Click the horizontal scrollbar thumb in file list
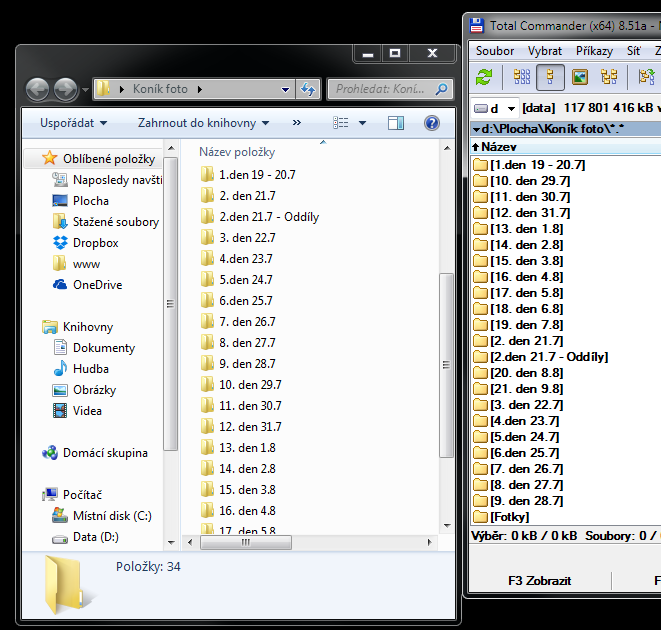Viewport: 661px width, 630px height. [x=246, y=542]
